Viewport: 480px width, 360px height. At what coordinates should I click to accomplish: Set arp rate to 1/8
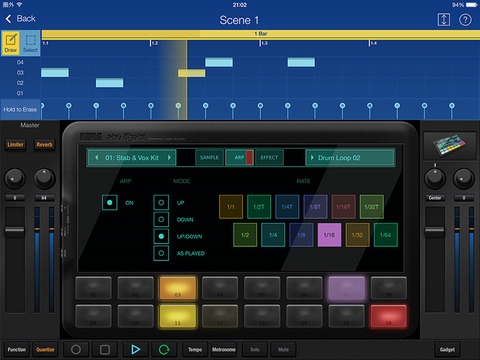pyautogui.click(x=301, y=235)
